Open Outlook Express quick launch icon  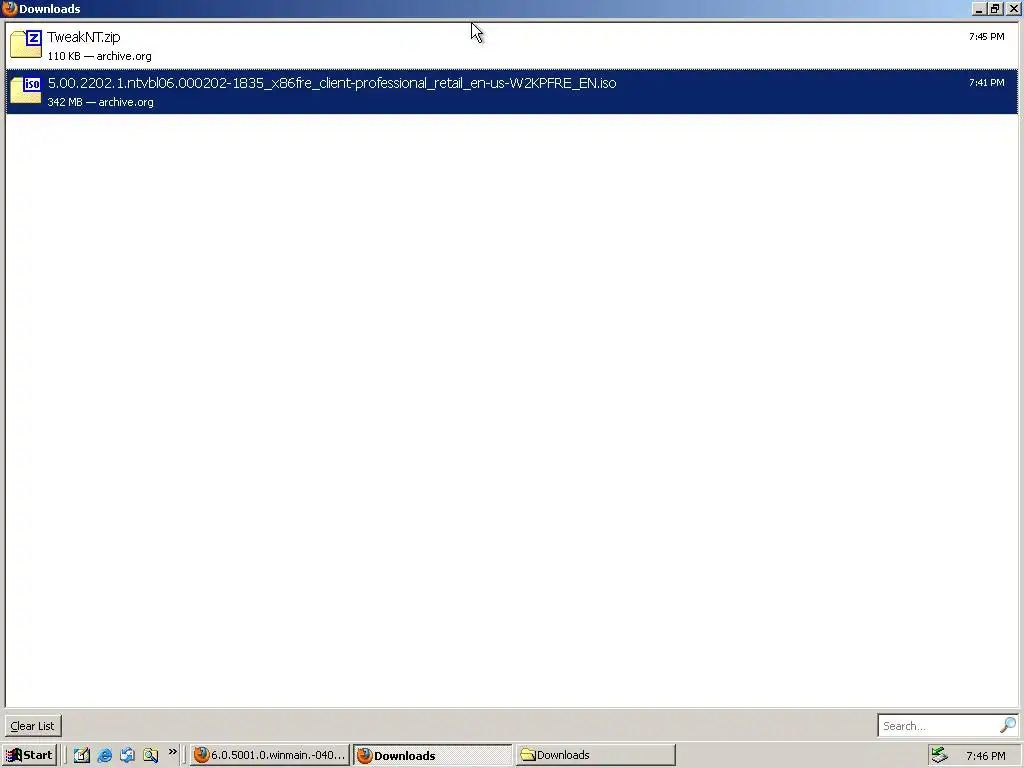pos(127,755)
